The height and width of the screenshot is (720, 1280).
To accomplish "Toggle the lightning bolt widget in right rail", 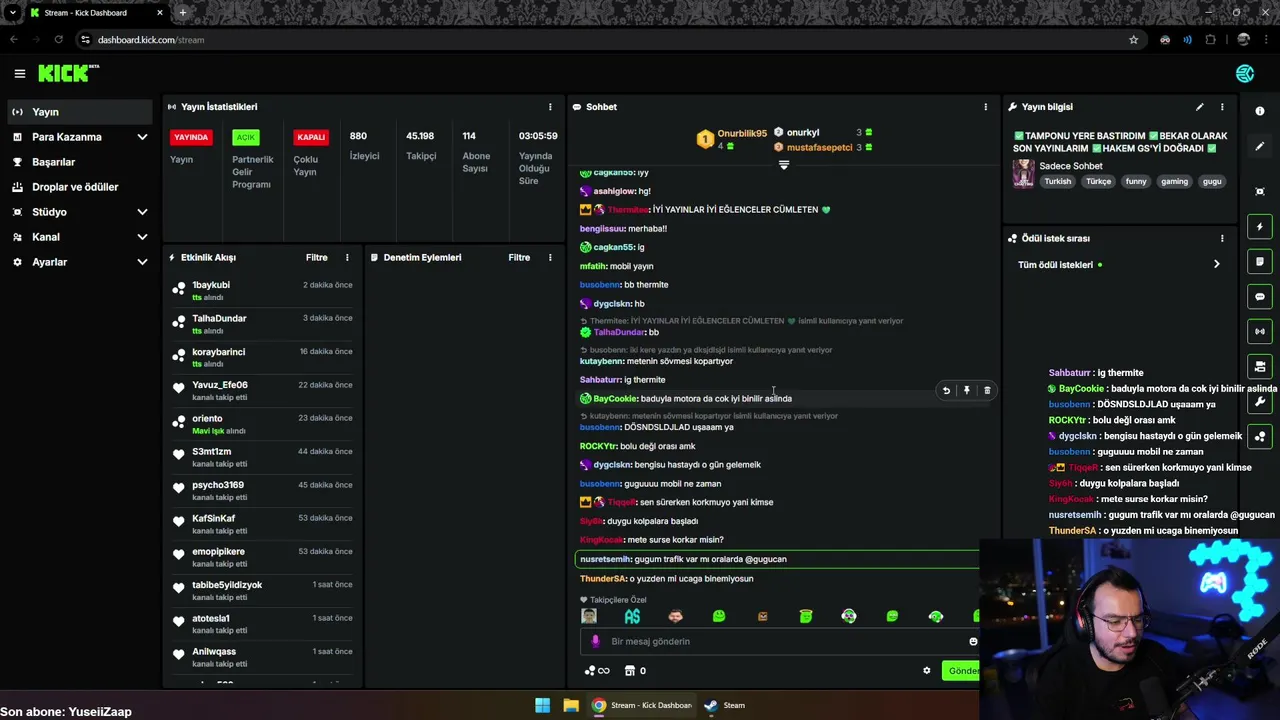I will pyautogui.click(x=1260, y=227).
